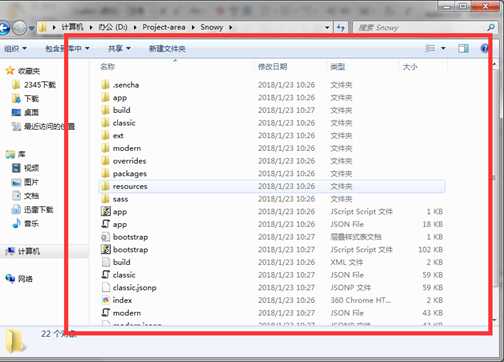Open the help question mark icon
This screenshot has width=504, height=362.
tap(484, 49)
